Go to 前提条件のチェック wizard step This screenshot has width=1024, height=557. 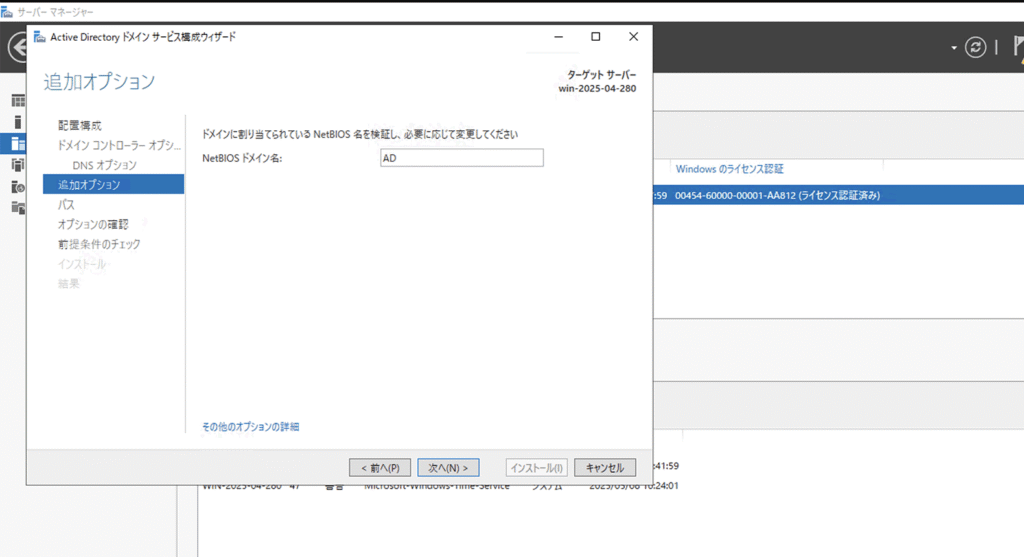99,244
